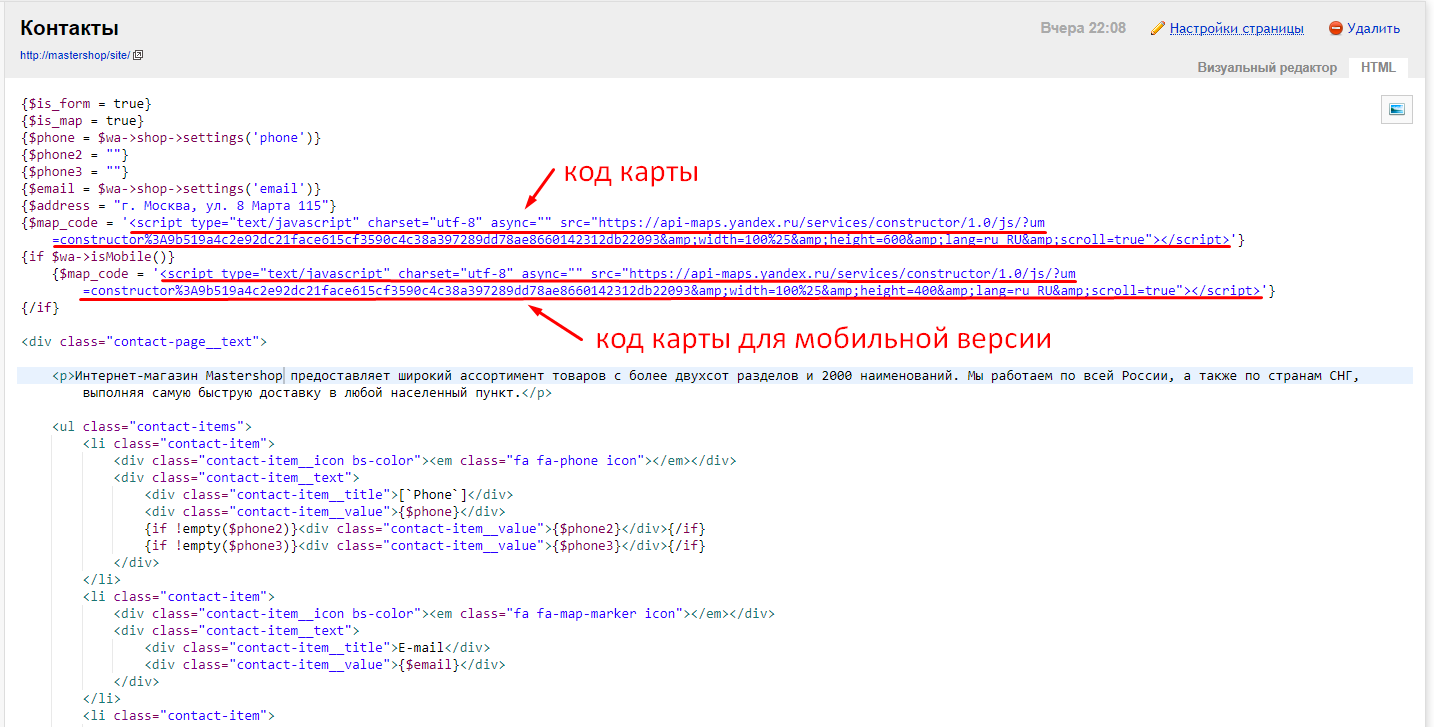Select the HTML editor tab
The width and height of the screenshot is (1434, 727).
point(1378,67)
